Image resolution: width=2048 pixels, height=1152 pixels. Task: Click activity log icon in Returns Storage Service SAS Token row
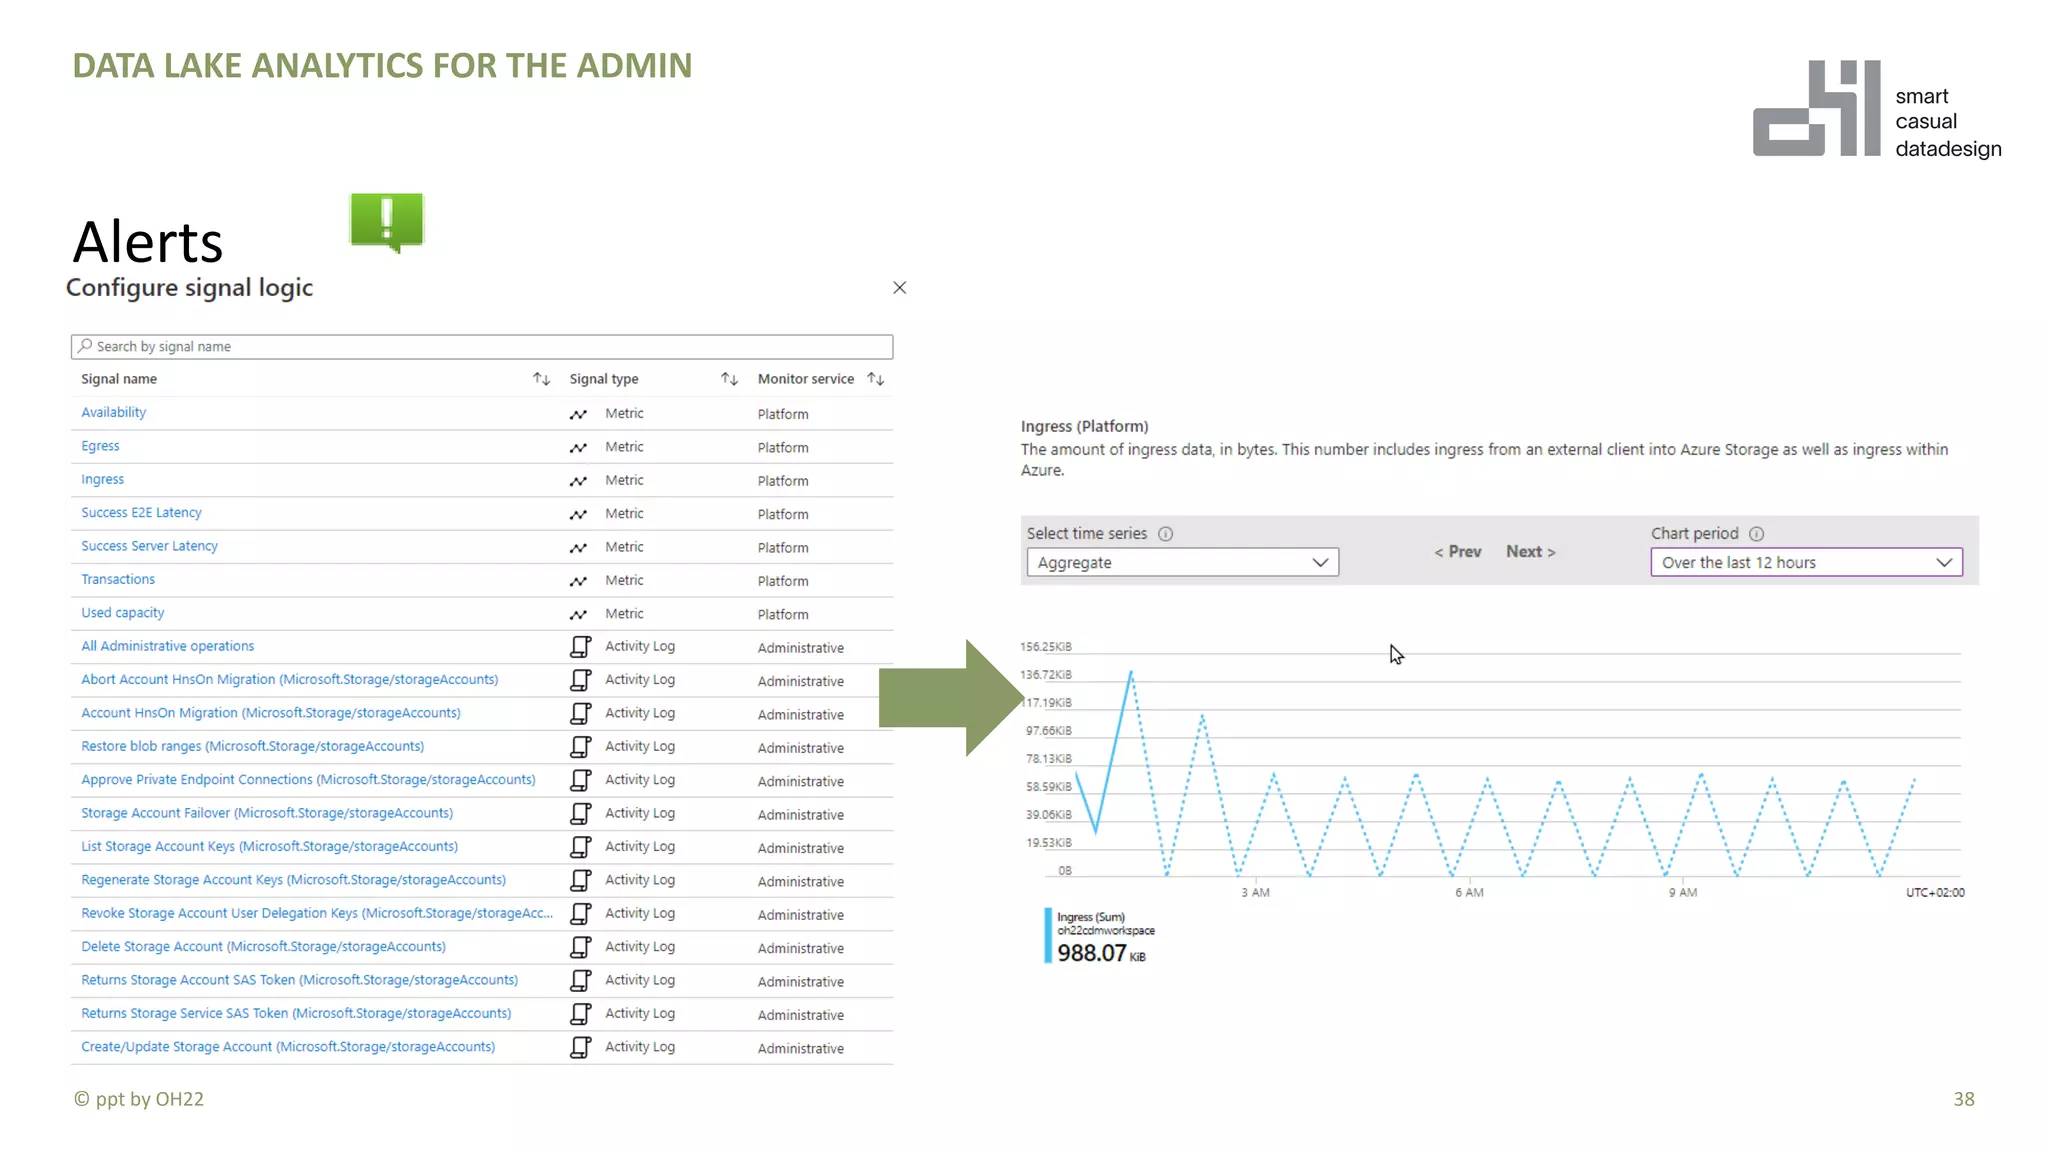click(580, 1014)
